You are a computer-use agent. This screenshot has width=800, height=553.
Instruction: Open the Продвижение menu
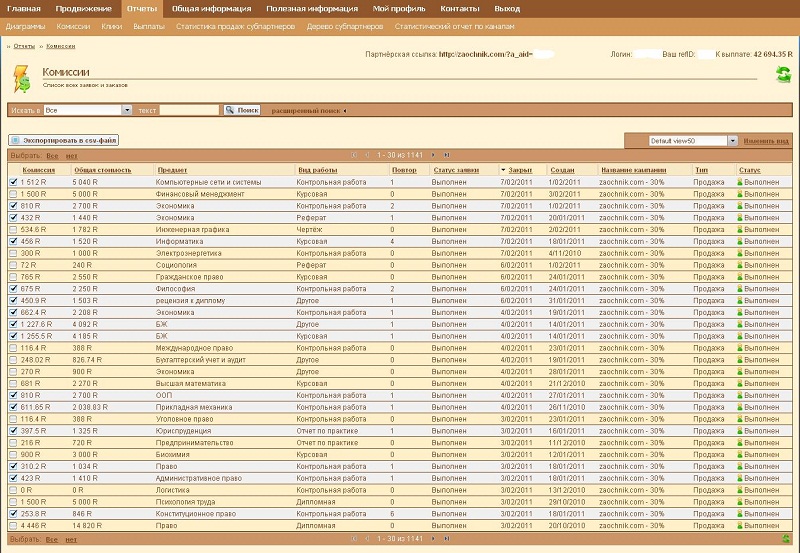point(84,9)
